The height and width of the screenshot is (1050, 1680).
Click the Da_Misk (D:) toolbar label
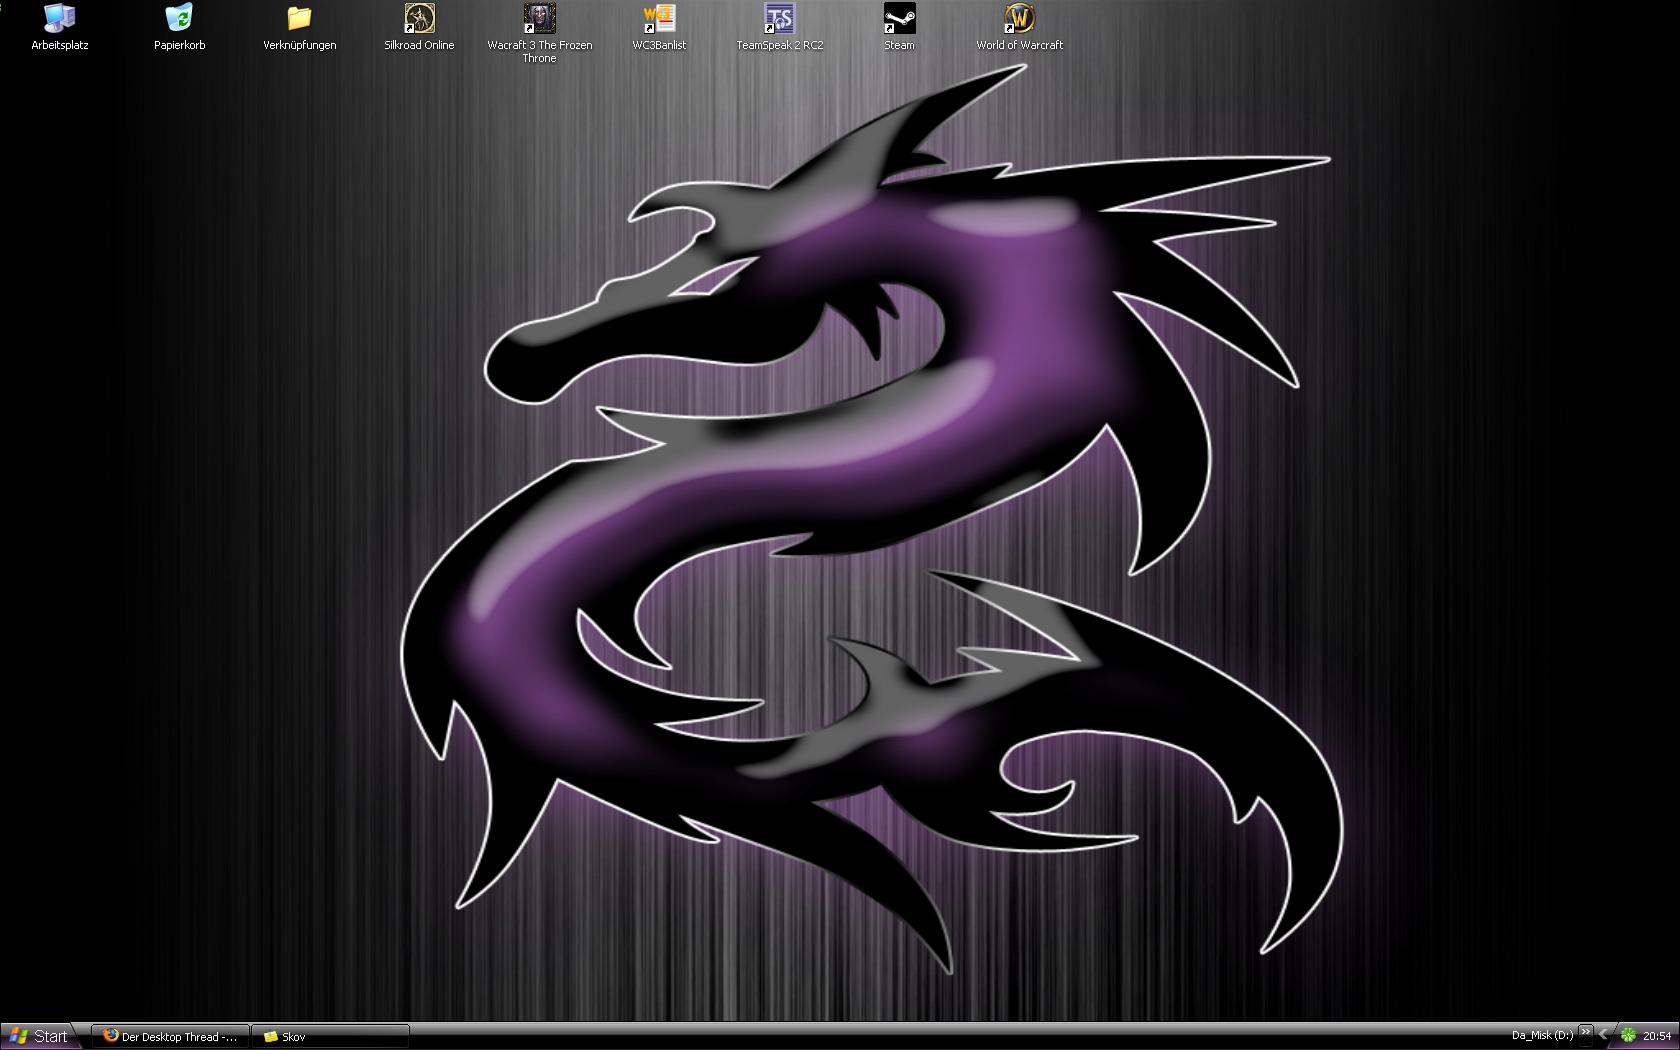(1542, 1036)
